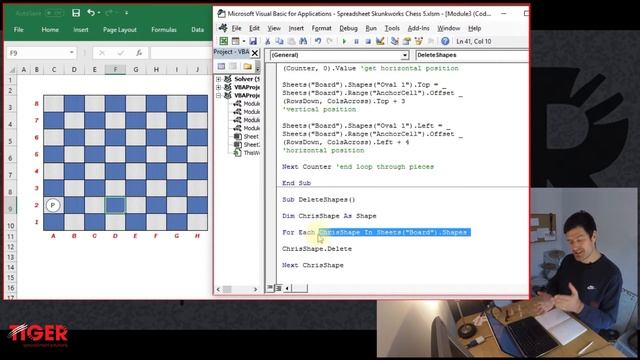
Task: Open the Run menu
Action: (x=371, y=28)
